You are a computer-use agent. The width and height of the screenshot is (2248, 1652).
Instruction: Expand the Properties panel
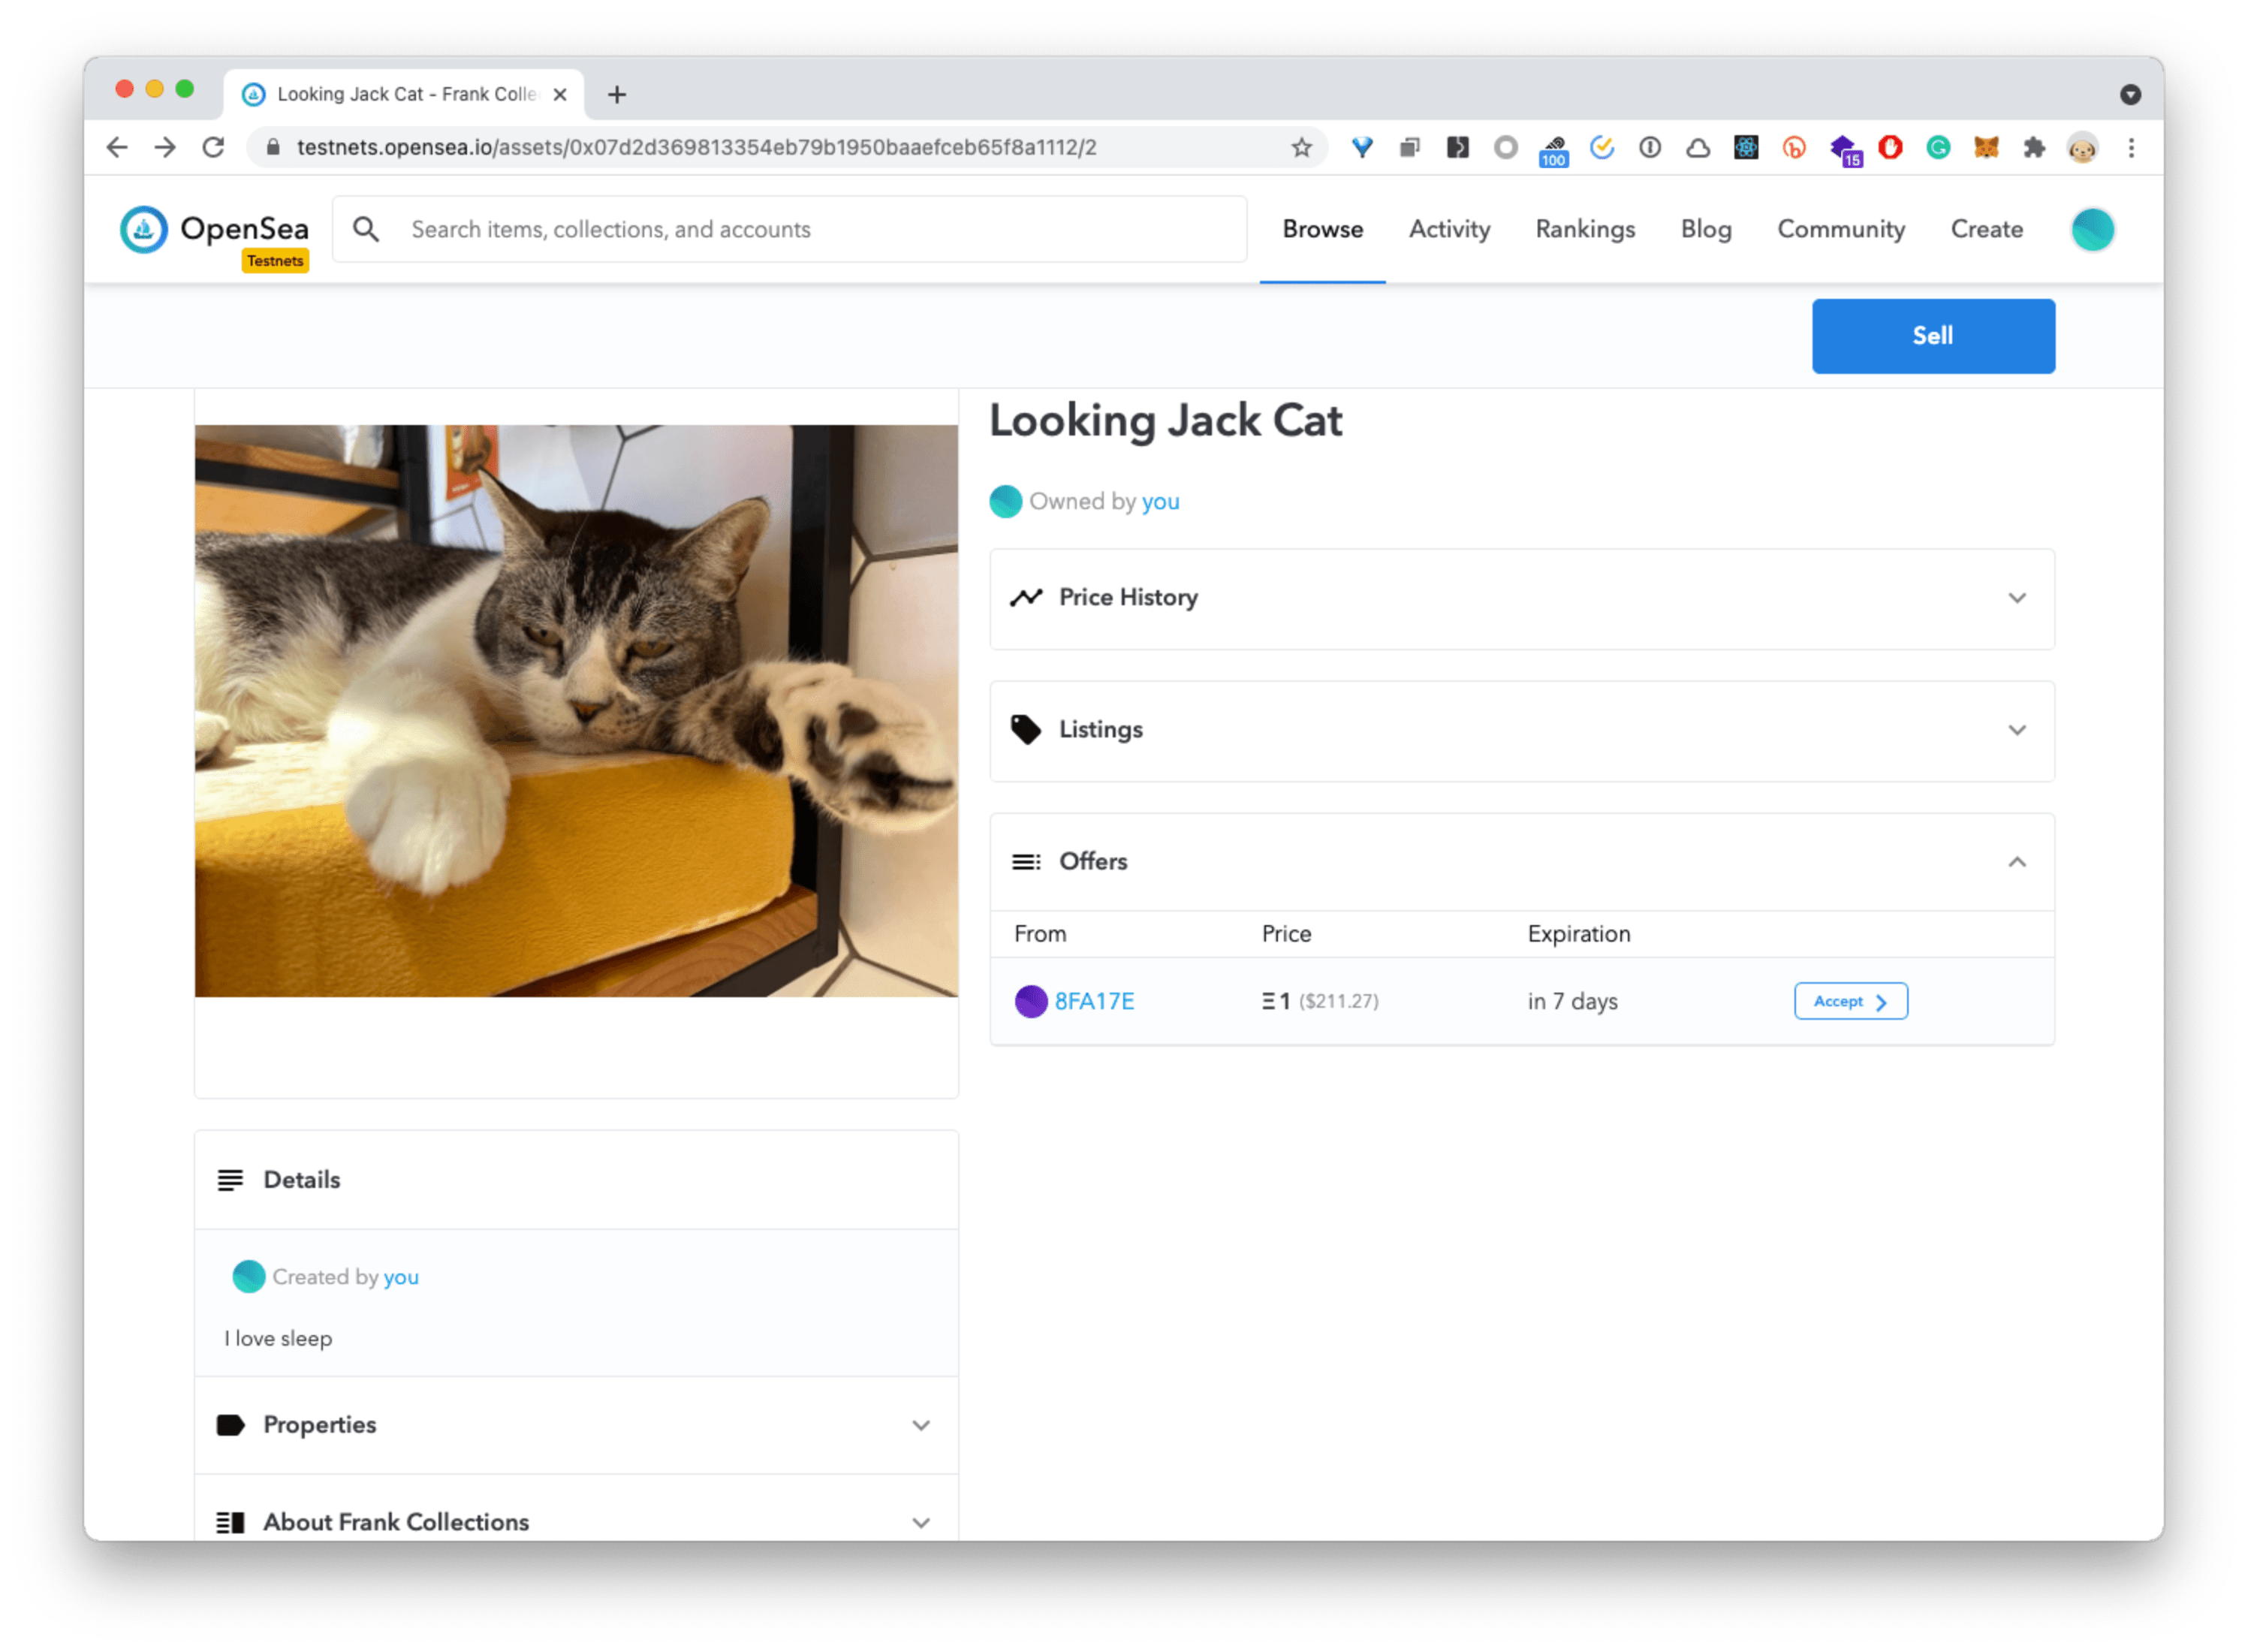[x=576, y=1425]
